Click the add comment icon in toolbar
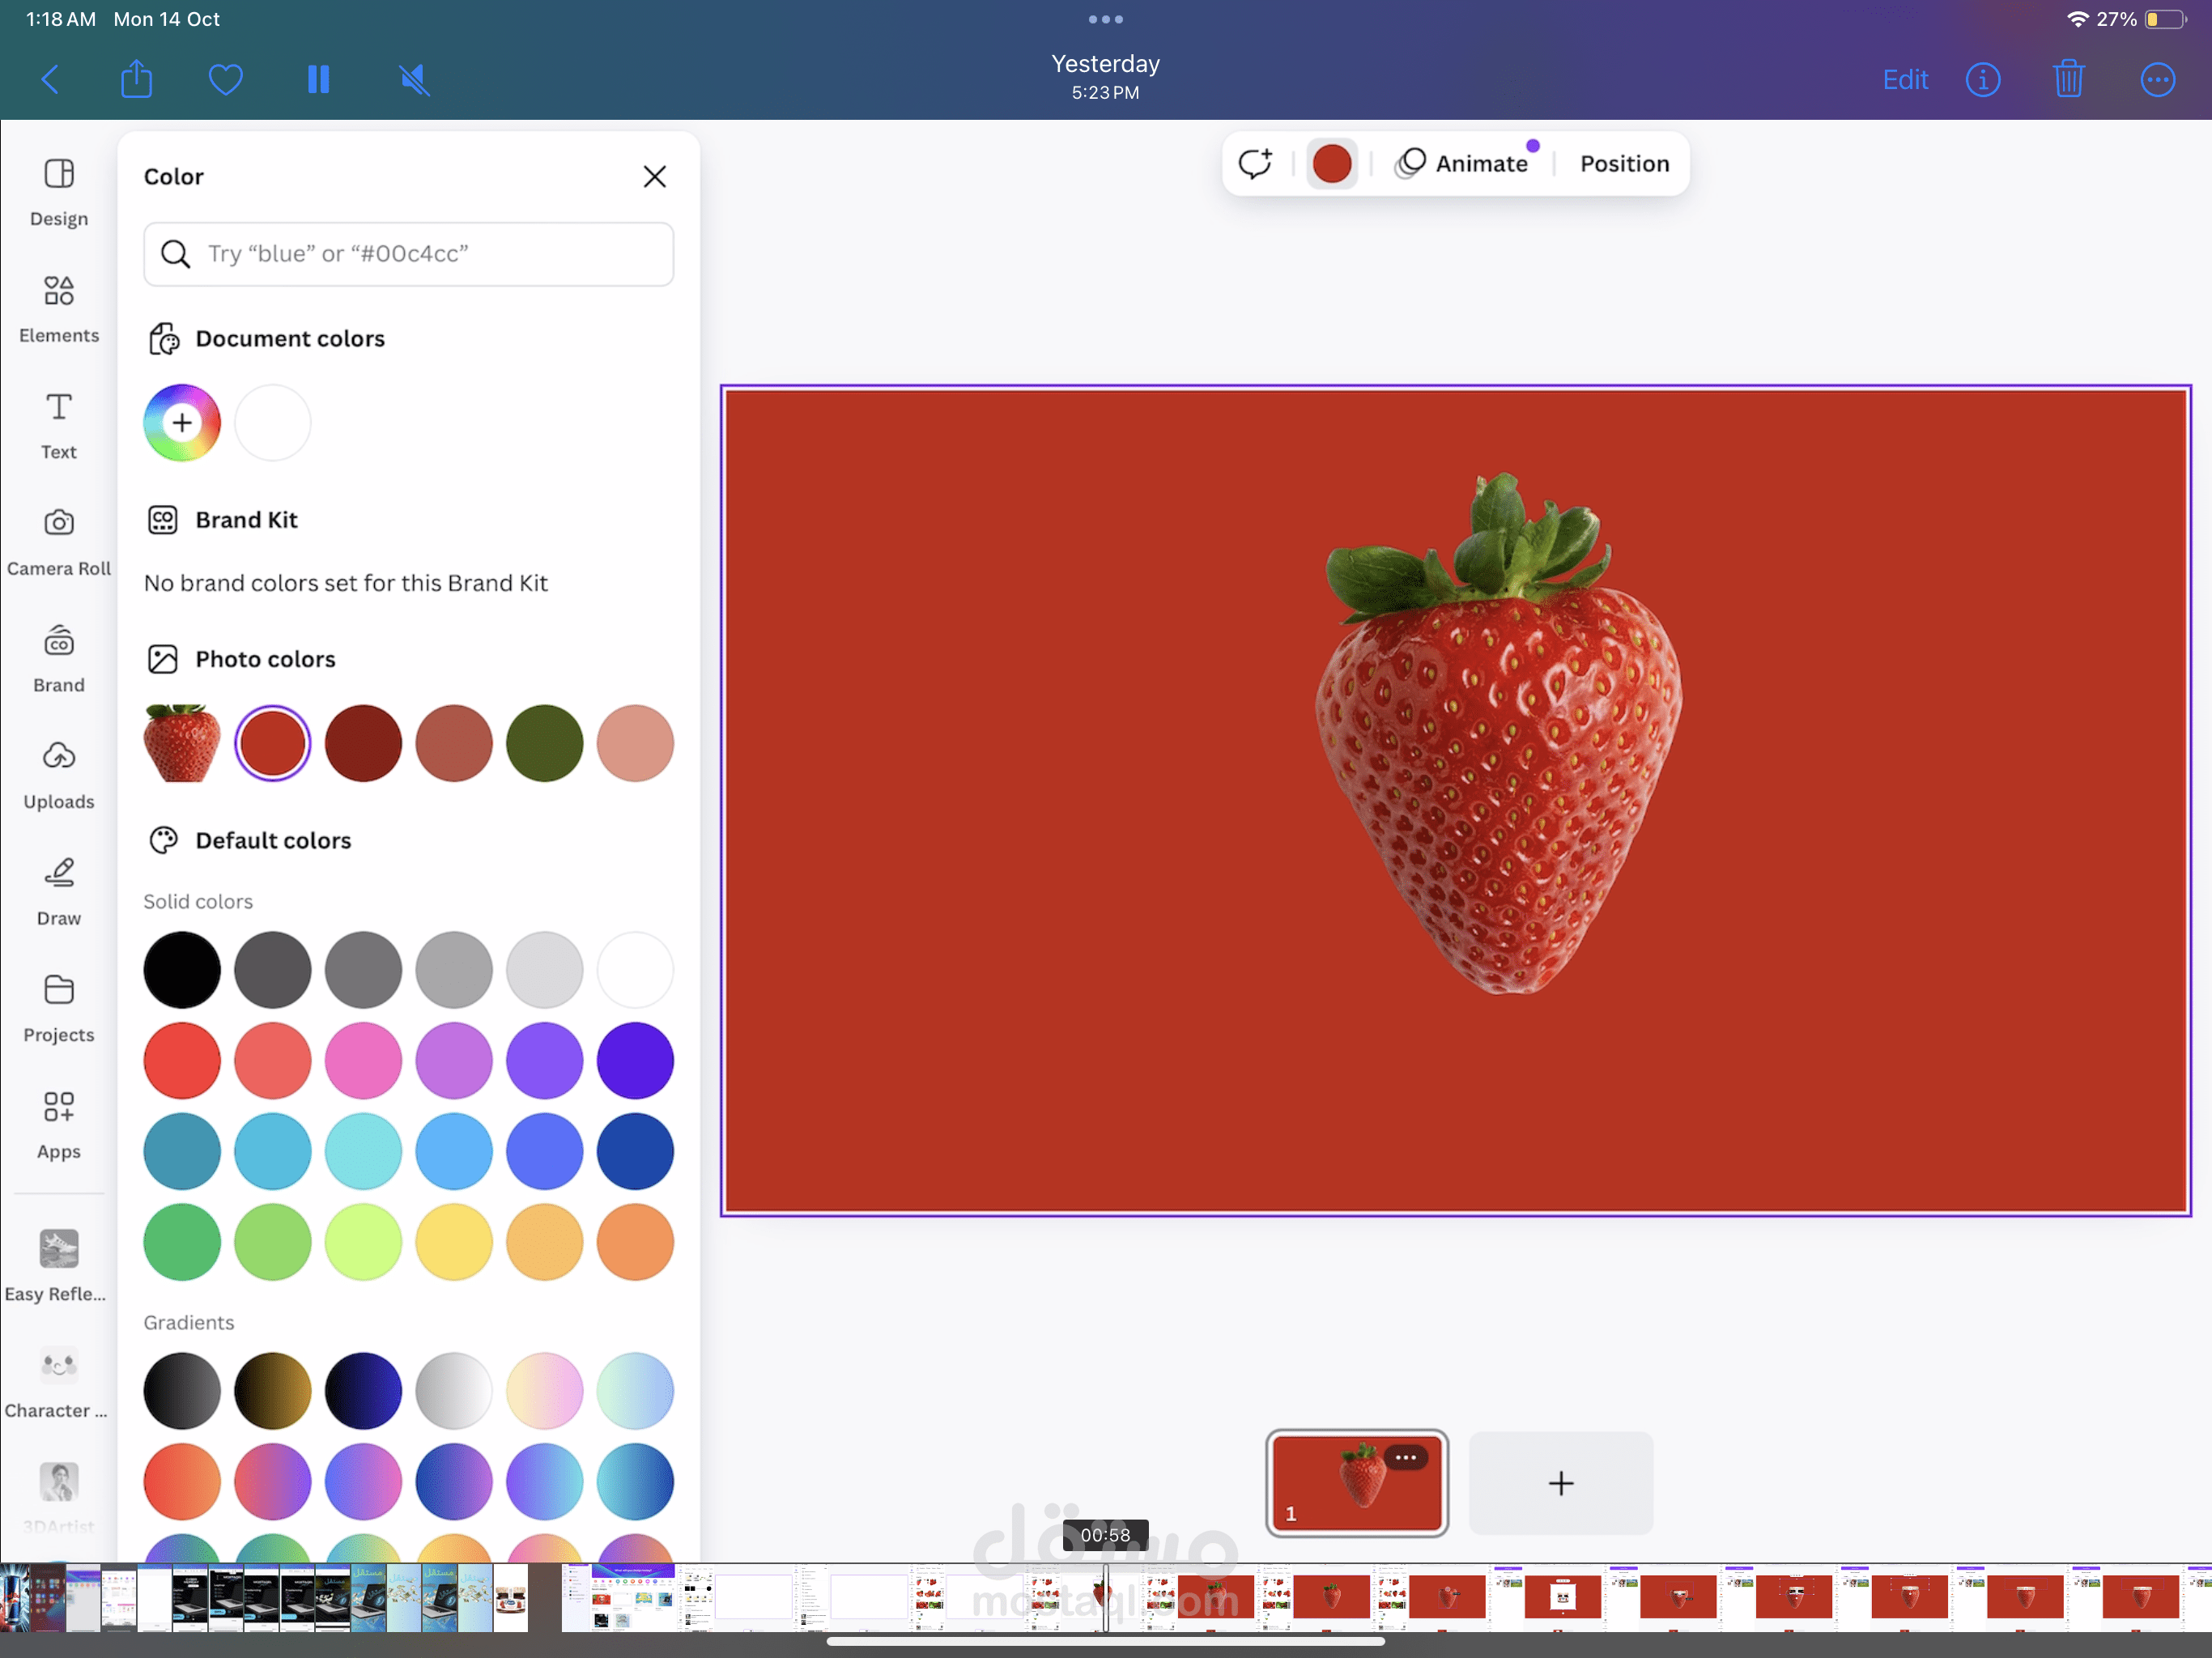Image resolution: width=2212 pixels, height=1658 pixels. point(1255,163)
